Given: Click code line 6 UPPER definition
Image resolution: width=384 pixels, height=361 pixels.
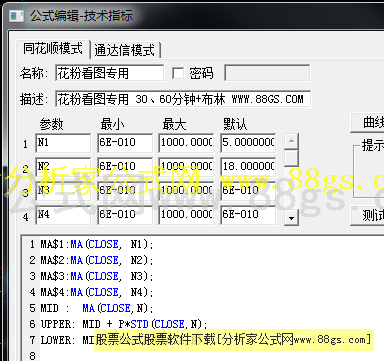Looking at the screenshot, I should (x=124, y=324).
